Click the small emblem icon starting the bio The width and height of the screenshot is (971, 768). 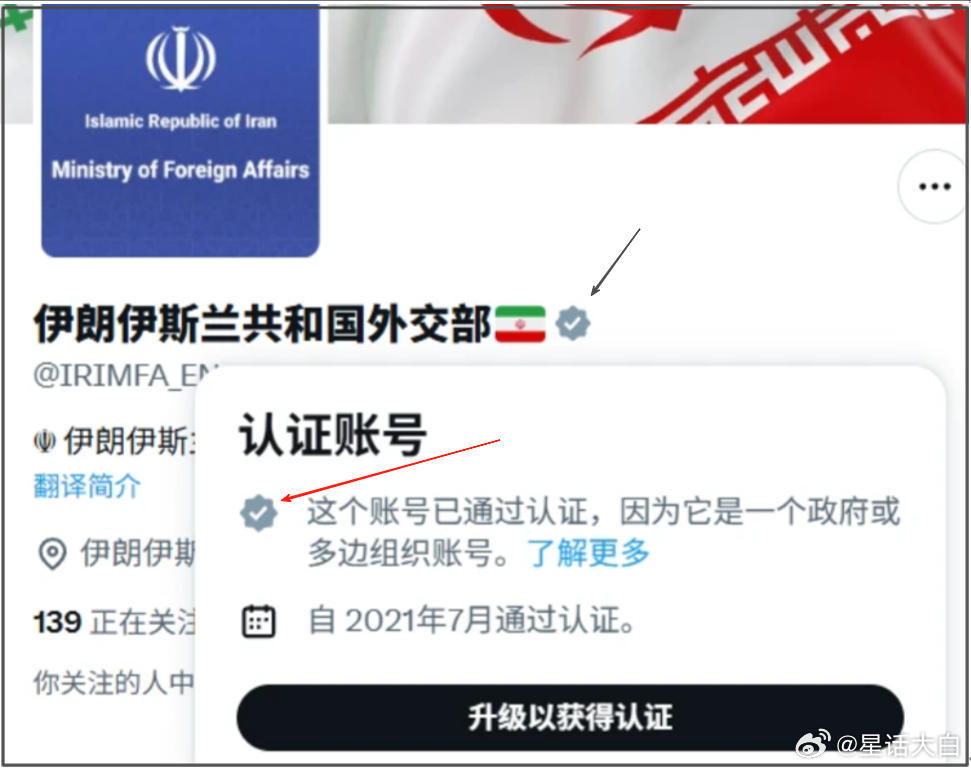[45, 442]
